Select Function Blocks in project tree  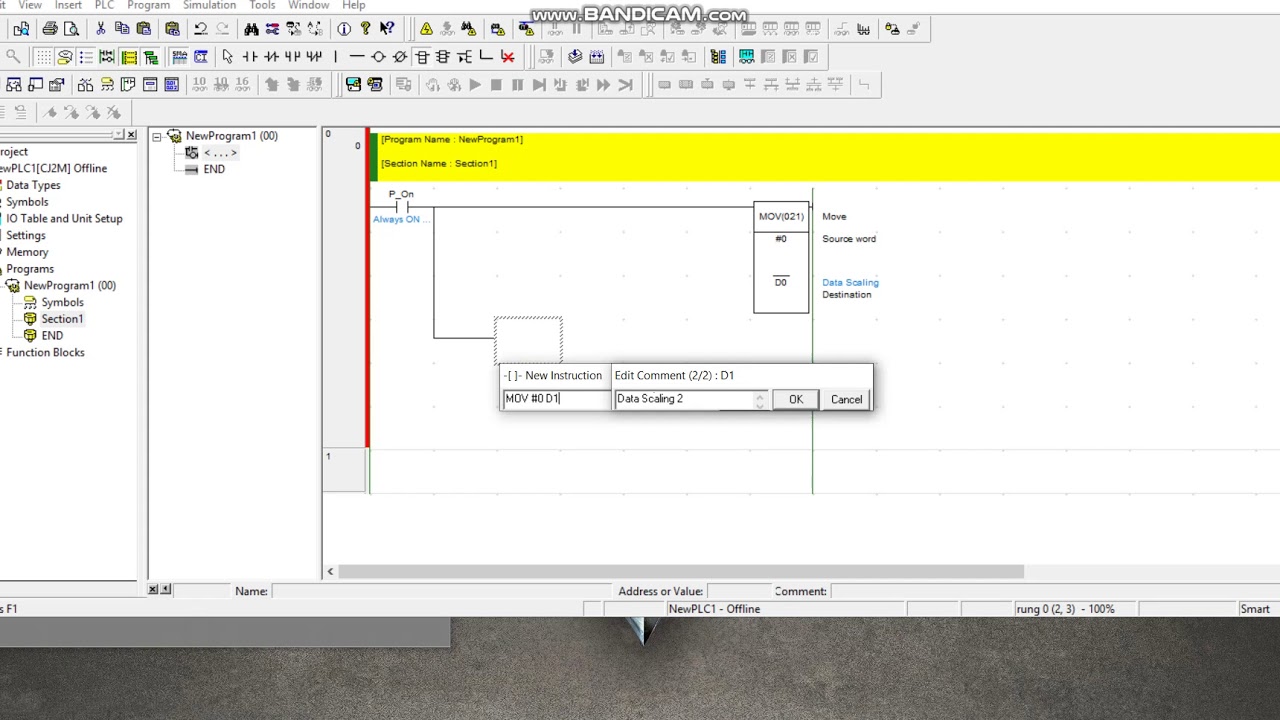[45, 352]
